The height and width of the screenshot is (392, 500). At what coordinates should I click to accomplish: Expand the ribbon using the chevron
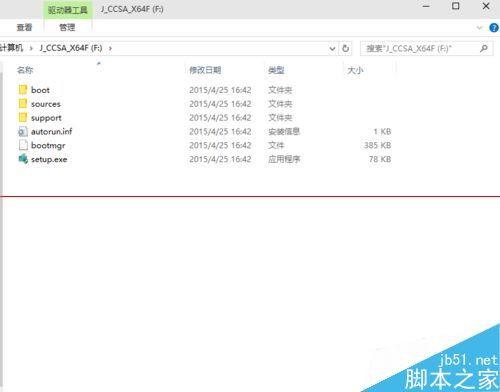pos(480,28)
